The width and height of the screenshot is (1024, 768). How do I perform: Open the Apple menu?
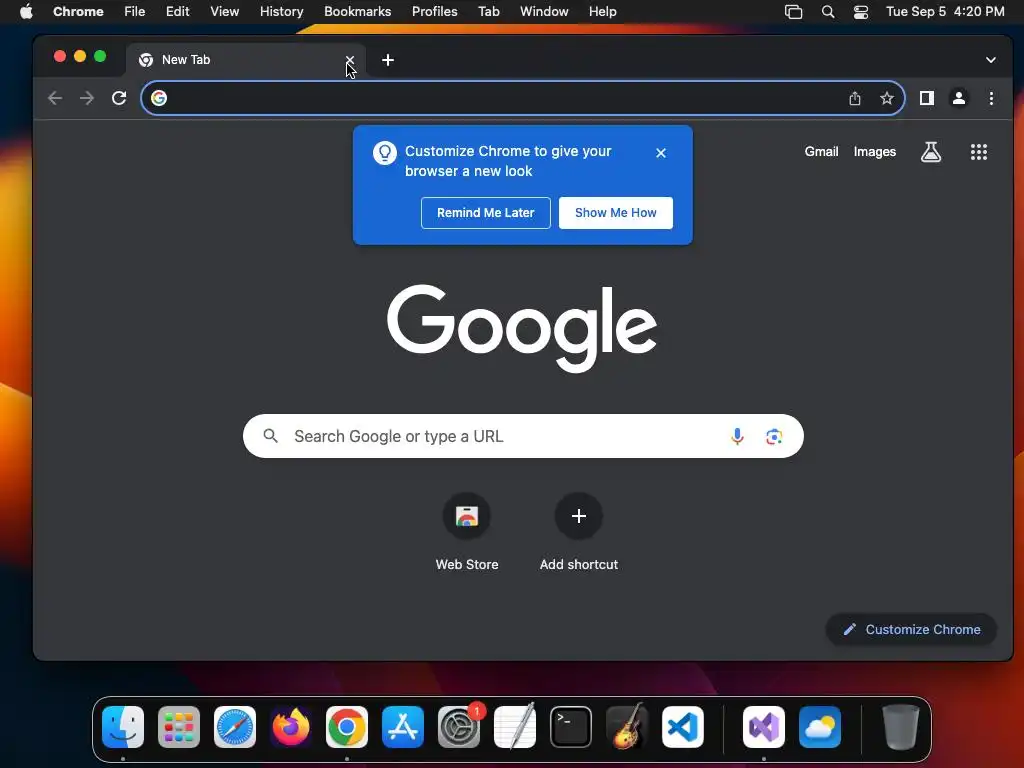[x=26, y=12]
